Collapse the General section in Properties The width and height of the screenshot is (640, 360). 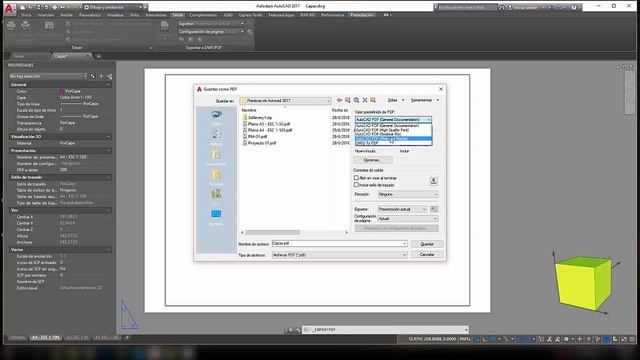tap(108, 84)
